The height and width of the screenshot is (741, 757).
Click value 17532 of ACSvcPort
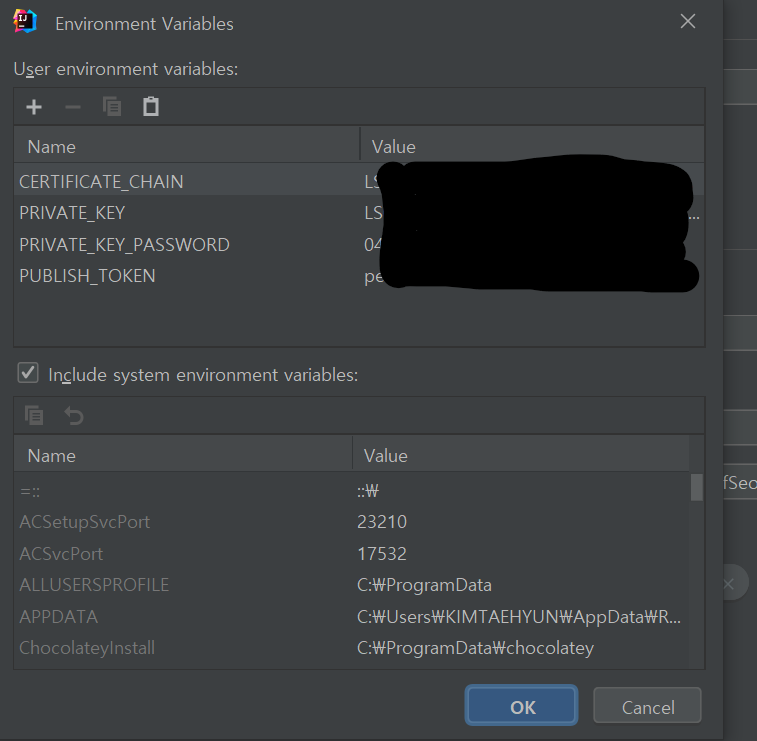(x=382, y=554)
